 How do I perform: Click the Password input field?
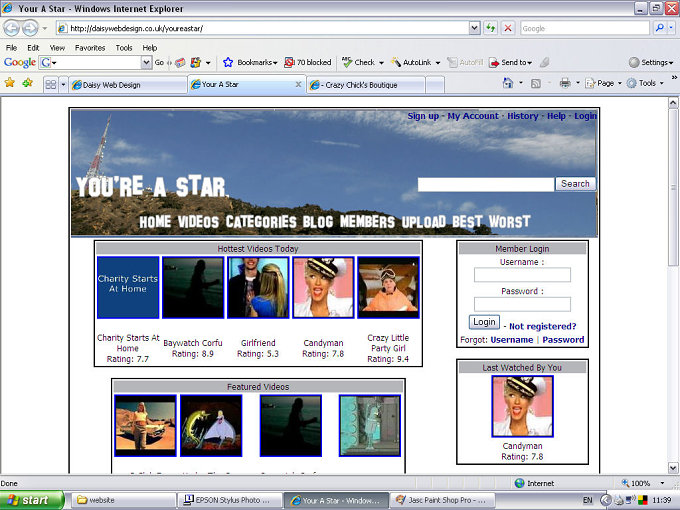pos(522,304)
